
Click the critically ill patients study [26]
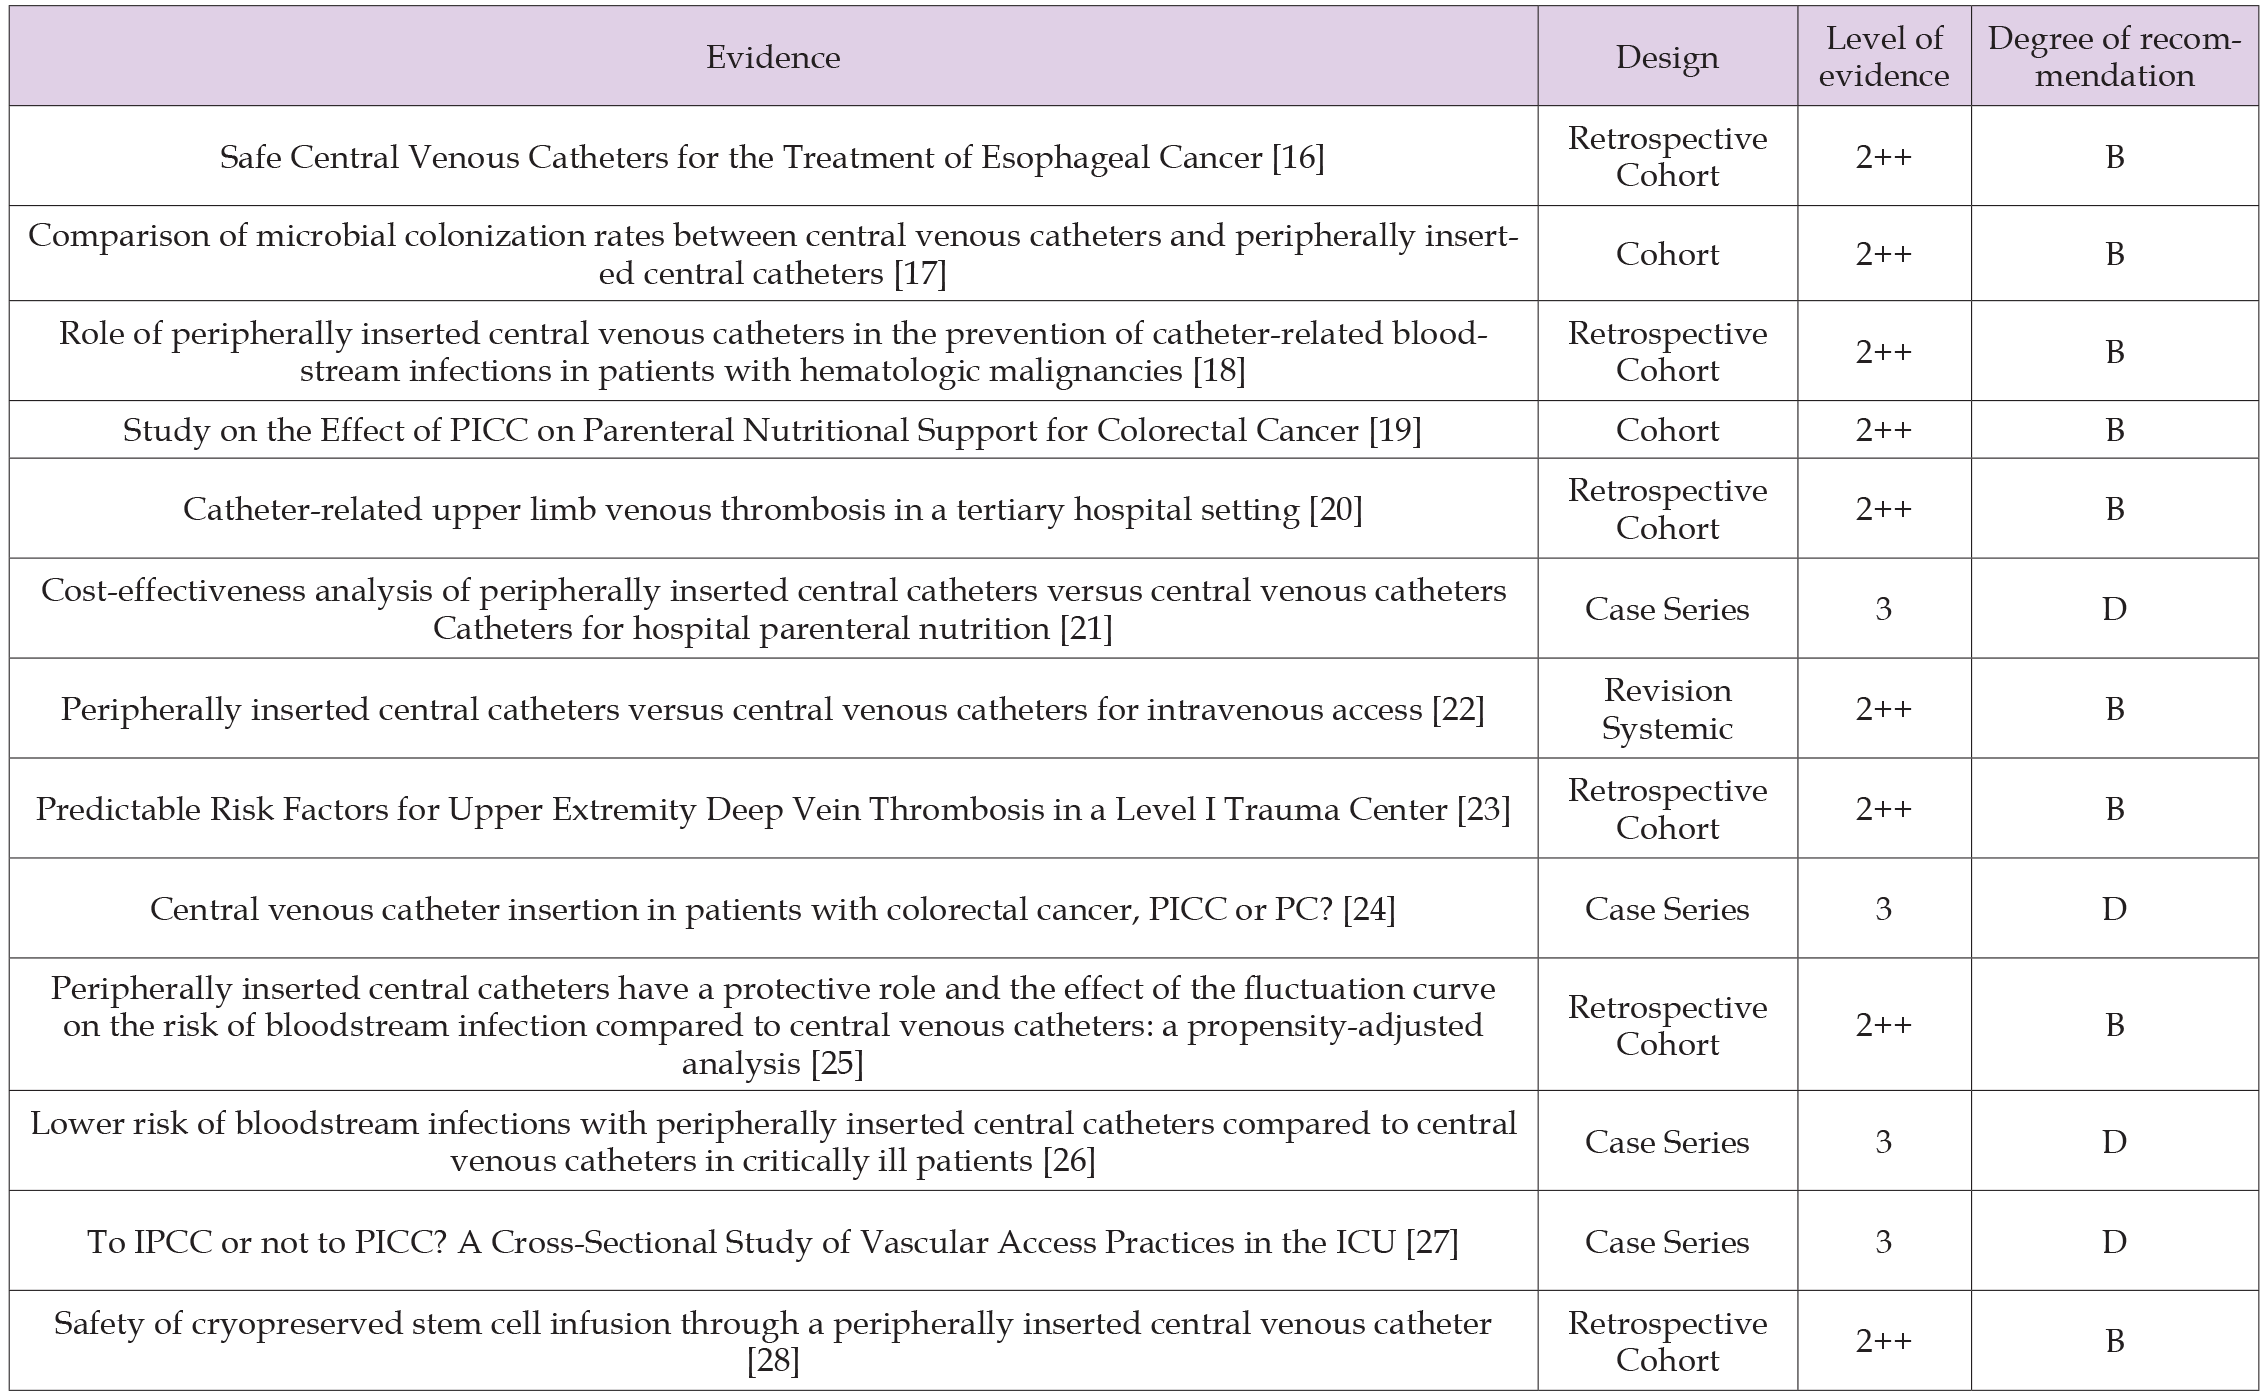click(772, 1142)
